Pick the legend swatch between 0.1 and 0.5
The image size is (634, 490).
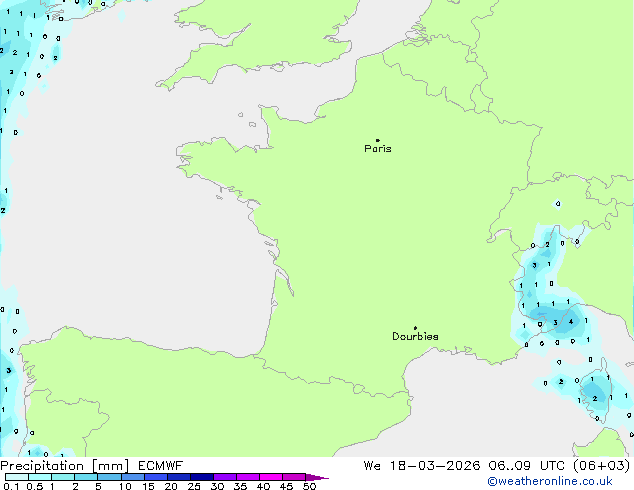point(17,477)
